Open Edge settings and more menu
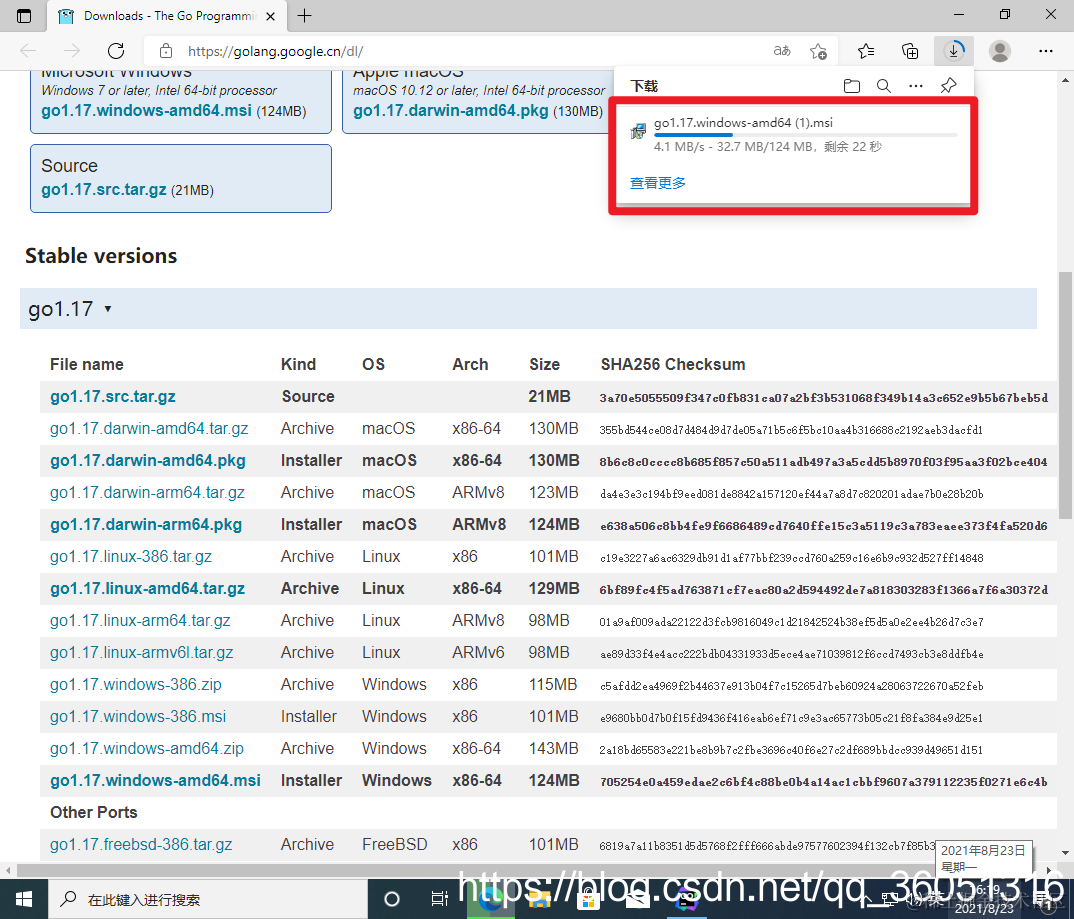The height and width of the screenshot is (919, 1074). click(x=1045, y=51)
